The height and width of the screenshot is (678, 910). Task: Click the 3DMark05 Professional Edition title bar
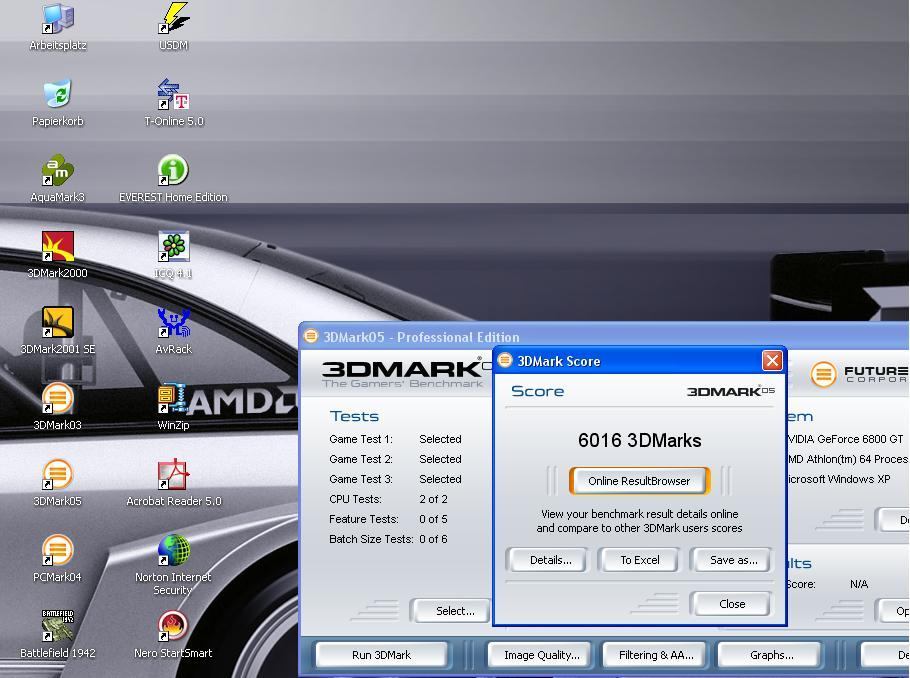(604, 337)
